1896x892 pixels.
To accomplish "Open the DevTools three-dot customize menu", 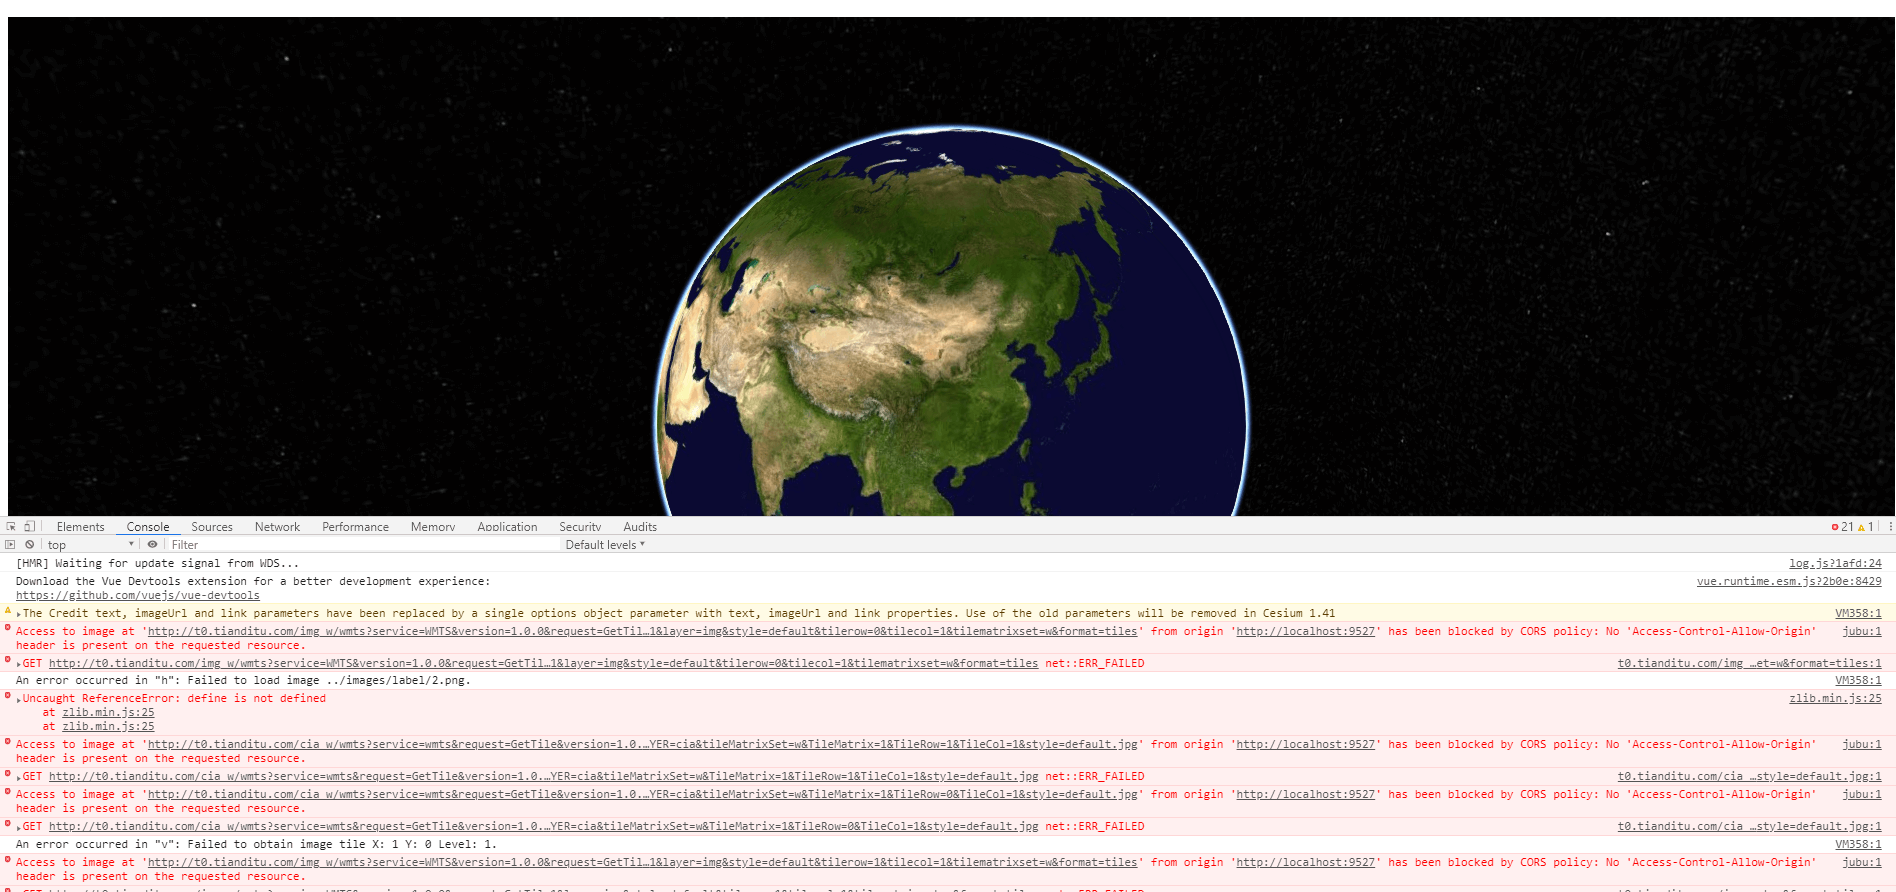I will tap(1890, 526).
